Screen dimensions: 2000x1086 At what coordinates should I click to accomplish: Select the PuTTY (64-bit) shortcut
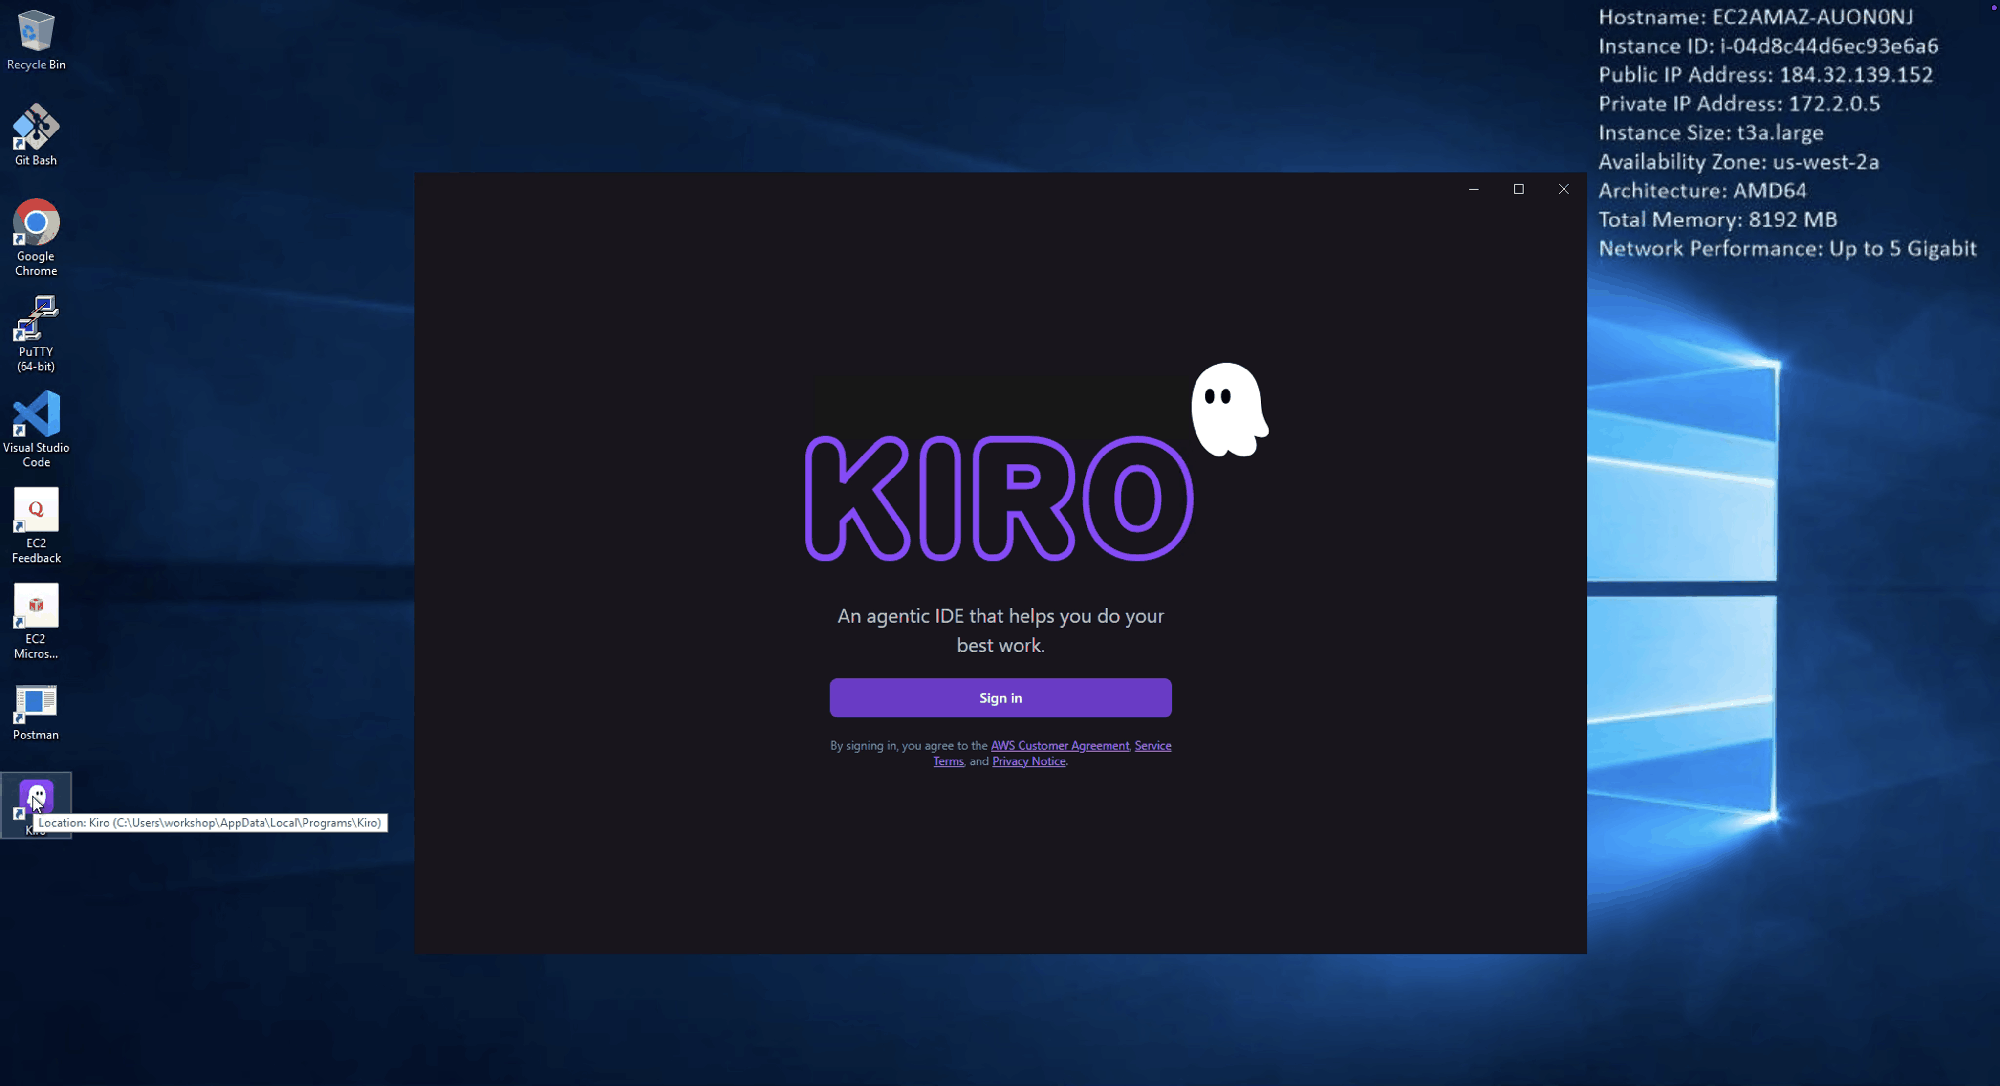tap(36, 334)
